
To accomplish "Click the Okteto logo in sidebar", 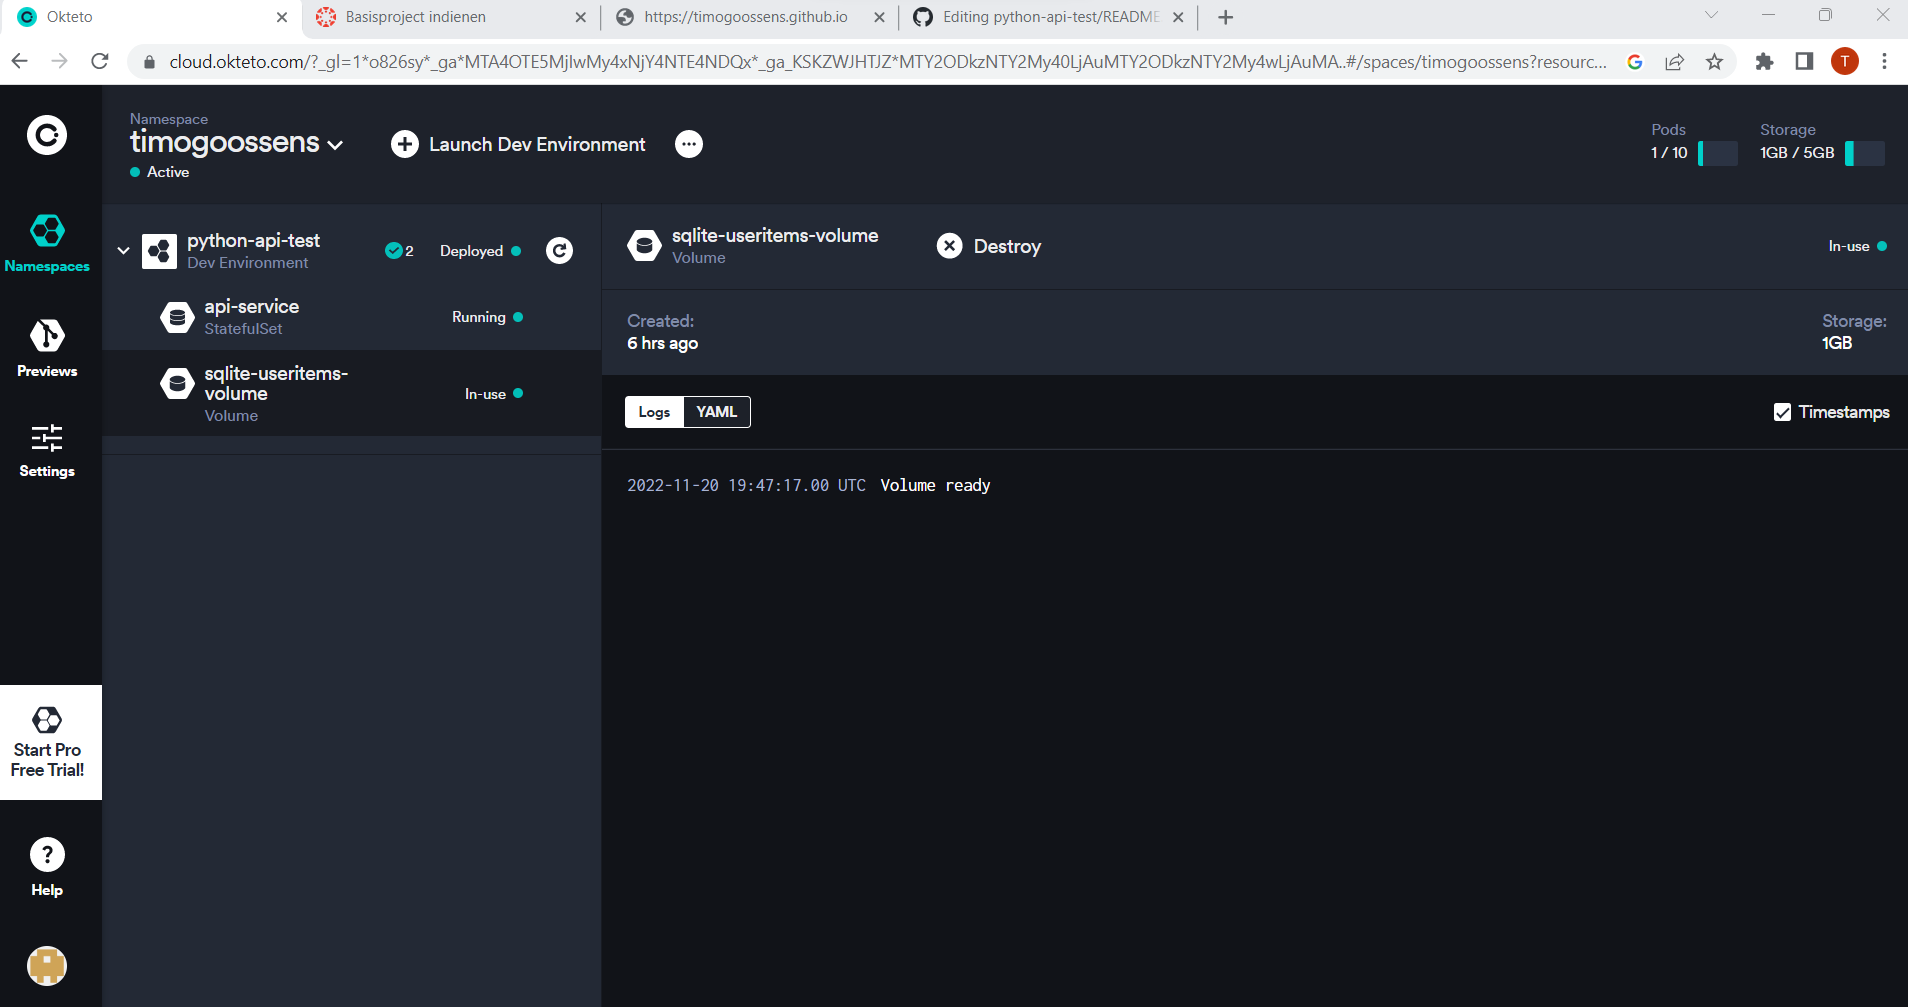I will click(47, 135).
